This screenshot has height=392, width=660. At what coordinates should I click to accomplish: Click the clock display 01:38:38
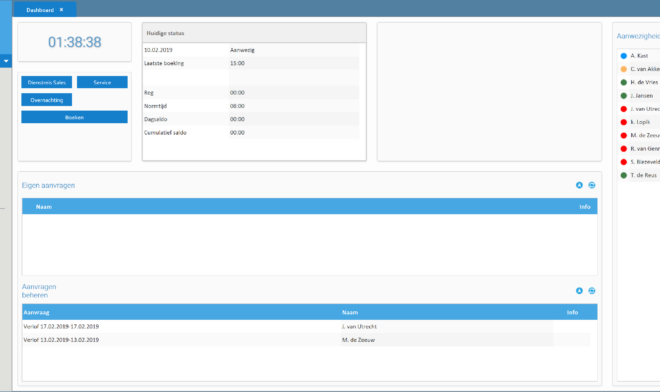coord(75,42)
